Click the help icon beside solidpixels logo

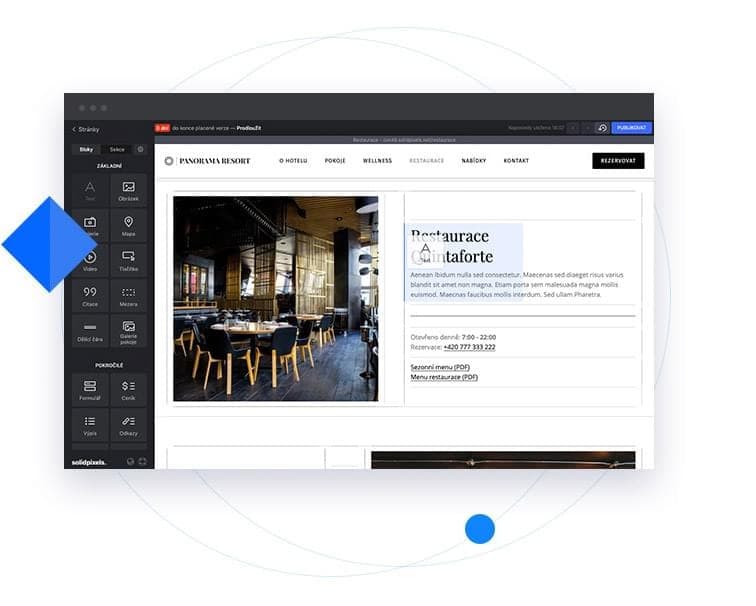click(x=130, y=461)
